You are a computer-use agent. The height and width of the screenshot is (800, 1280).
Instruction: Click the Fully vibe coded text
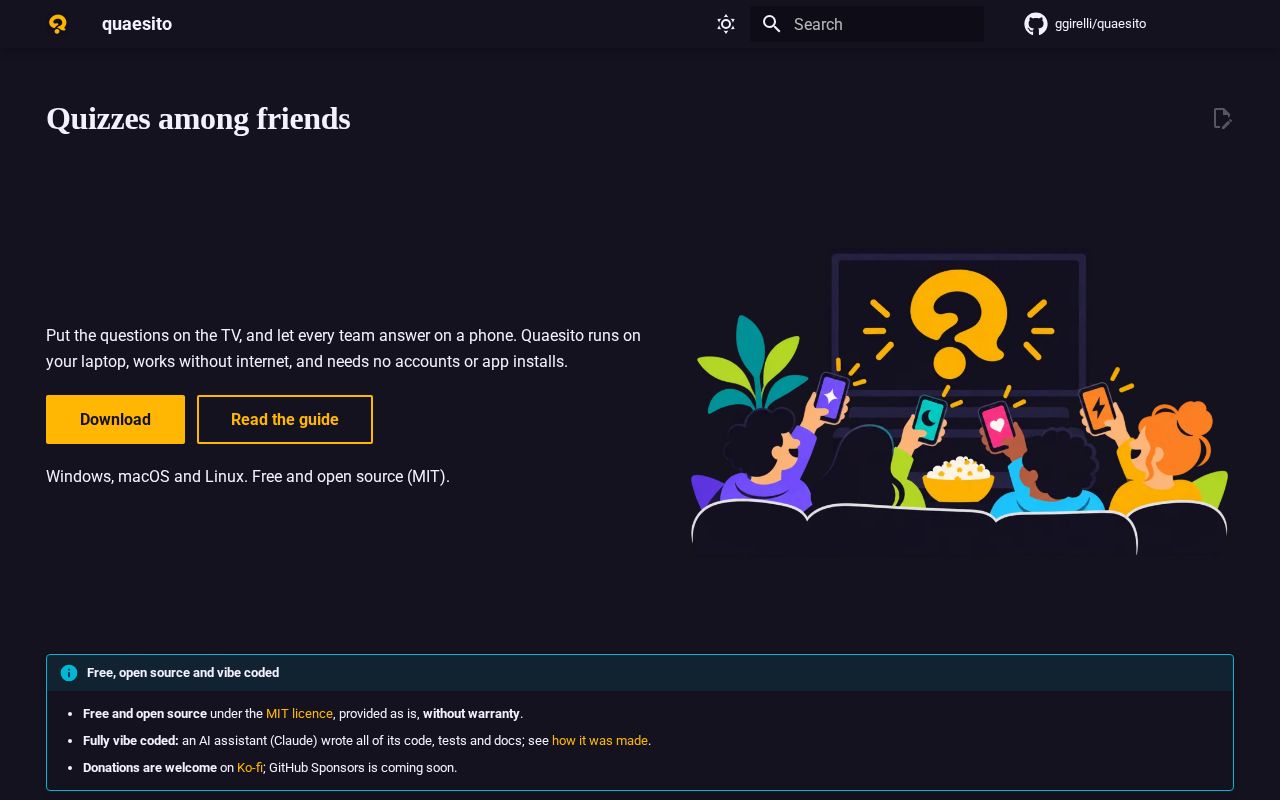click(x=131, y=741)
